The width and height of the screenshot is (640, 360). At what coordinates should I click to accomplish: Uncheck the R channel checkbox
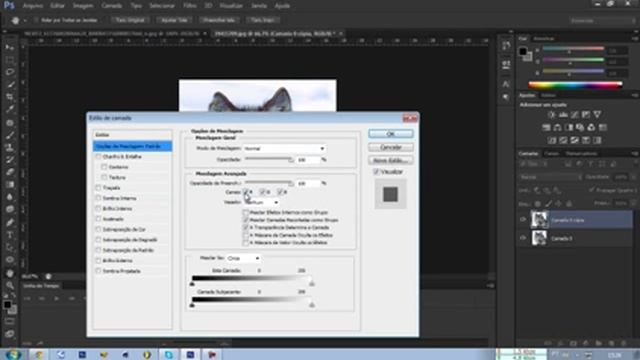tap(246, 192)
